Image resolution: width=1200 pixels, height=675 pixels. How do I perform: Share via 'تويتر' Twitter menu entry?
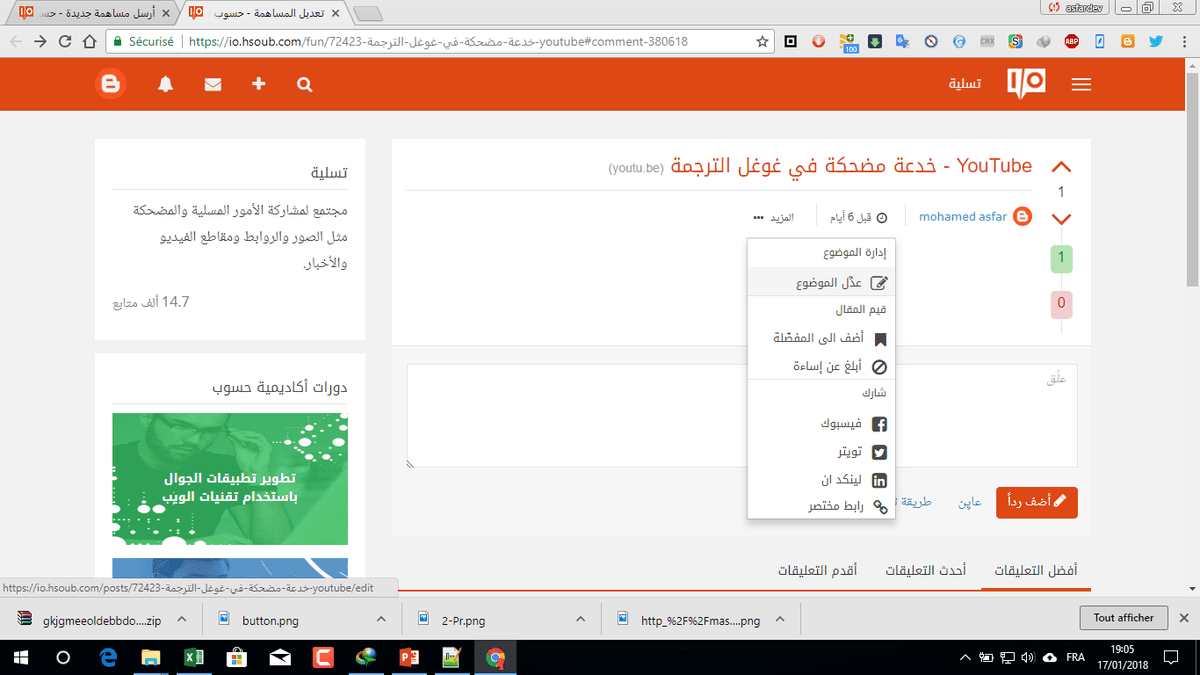click(821, 452)
